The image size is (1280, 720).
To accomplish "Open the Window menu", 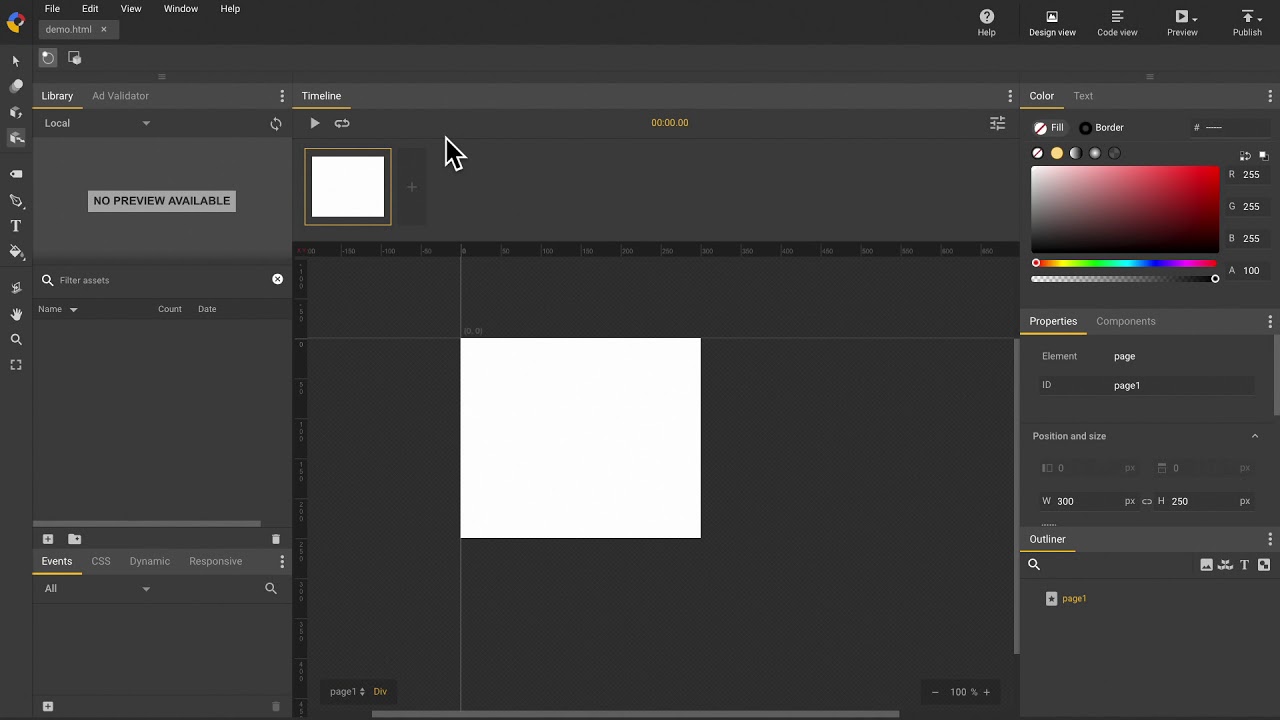I will click(x=181, y=9).
